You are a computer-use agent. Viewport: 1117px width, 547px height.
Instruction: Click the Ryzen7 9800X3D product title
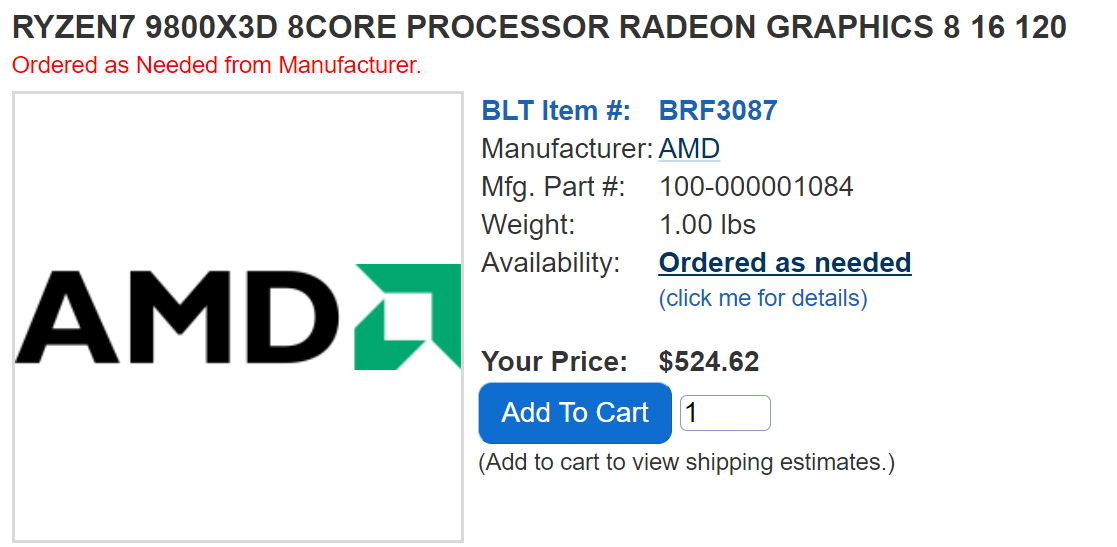[x=539, y=27]
